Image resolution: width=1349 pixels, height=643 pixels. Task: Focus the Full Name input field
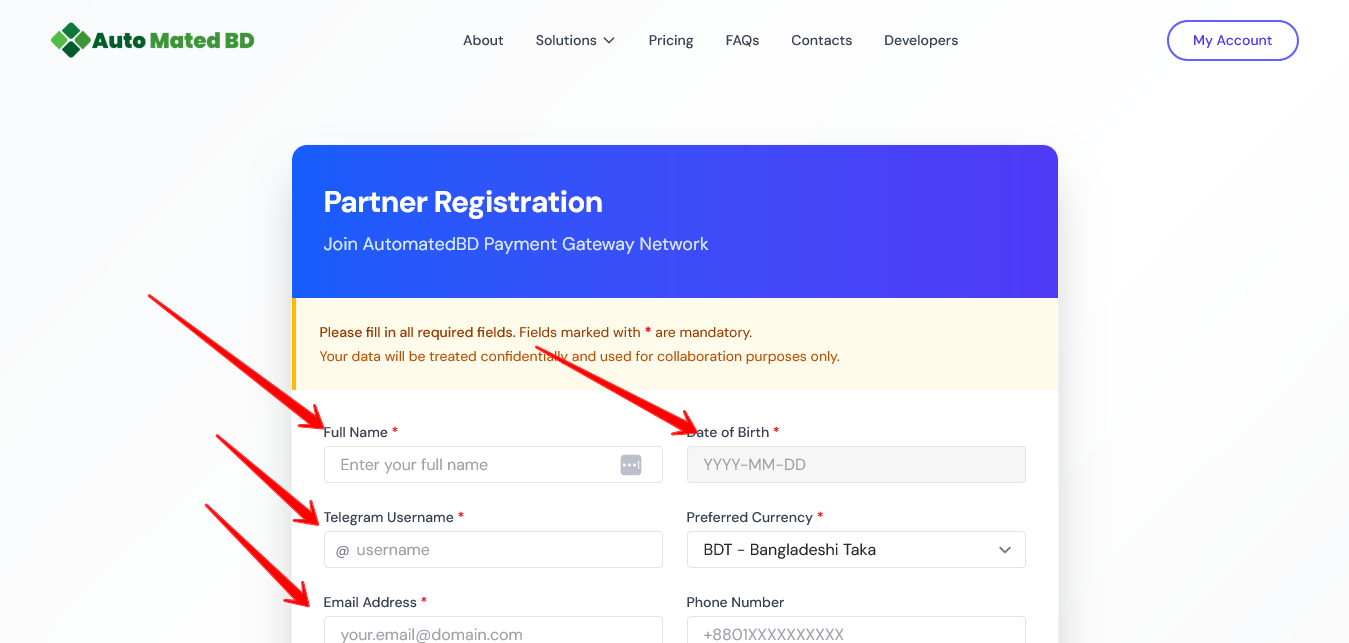coord(470,465)
